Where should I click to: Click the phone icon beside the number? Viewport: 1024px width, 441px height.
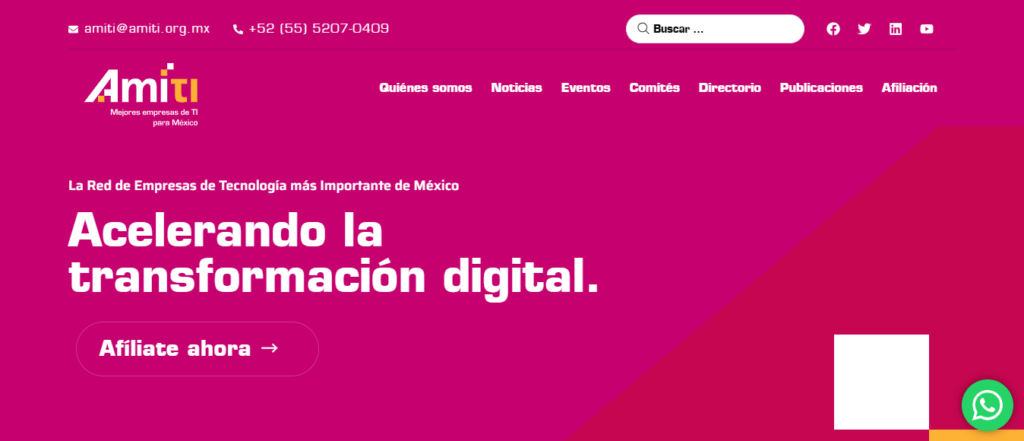(238, 29)
